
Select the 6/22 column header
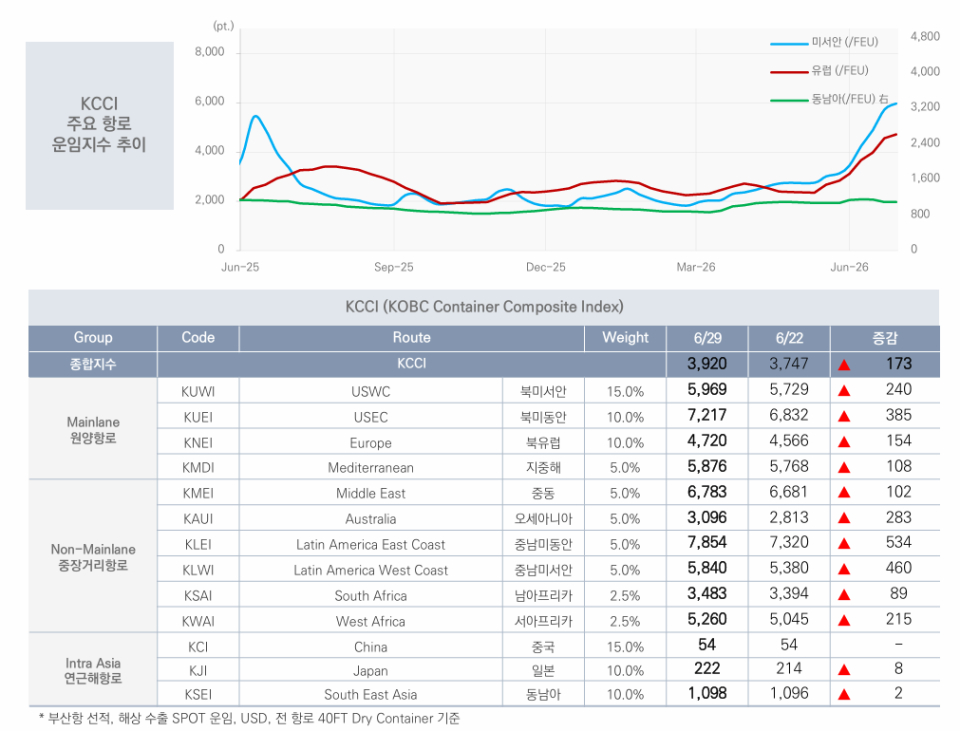[789, 338]
